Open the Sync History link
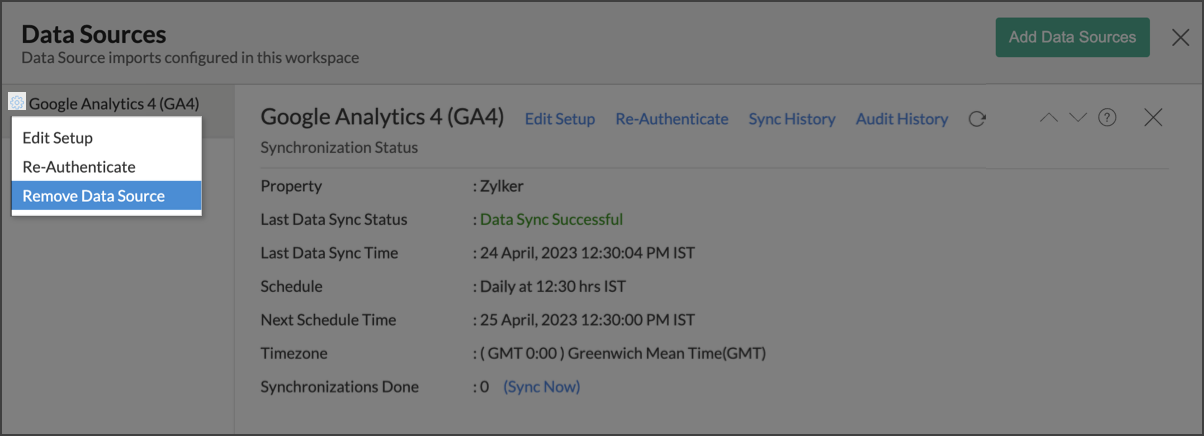Screen dimensions: 1204x436 [792, 119]
